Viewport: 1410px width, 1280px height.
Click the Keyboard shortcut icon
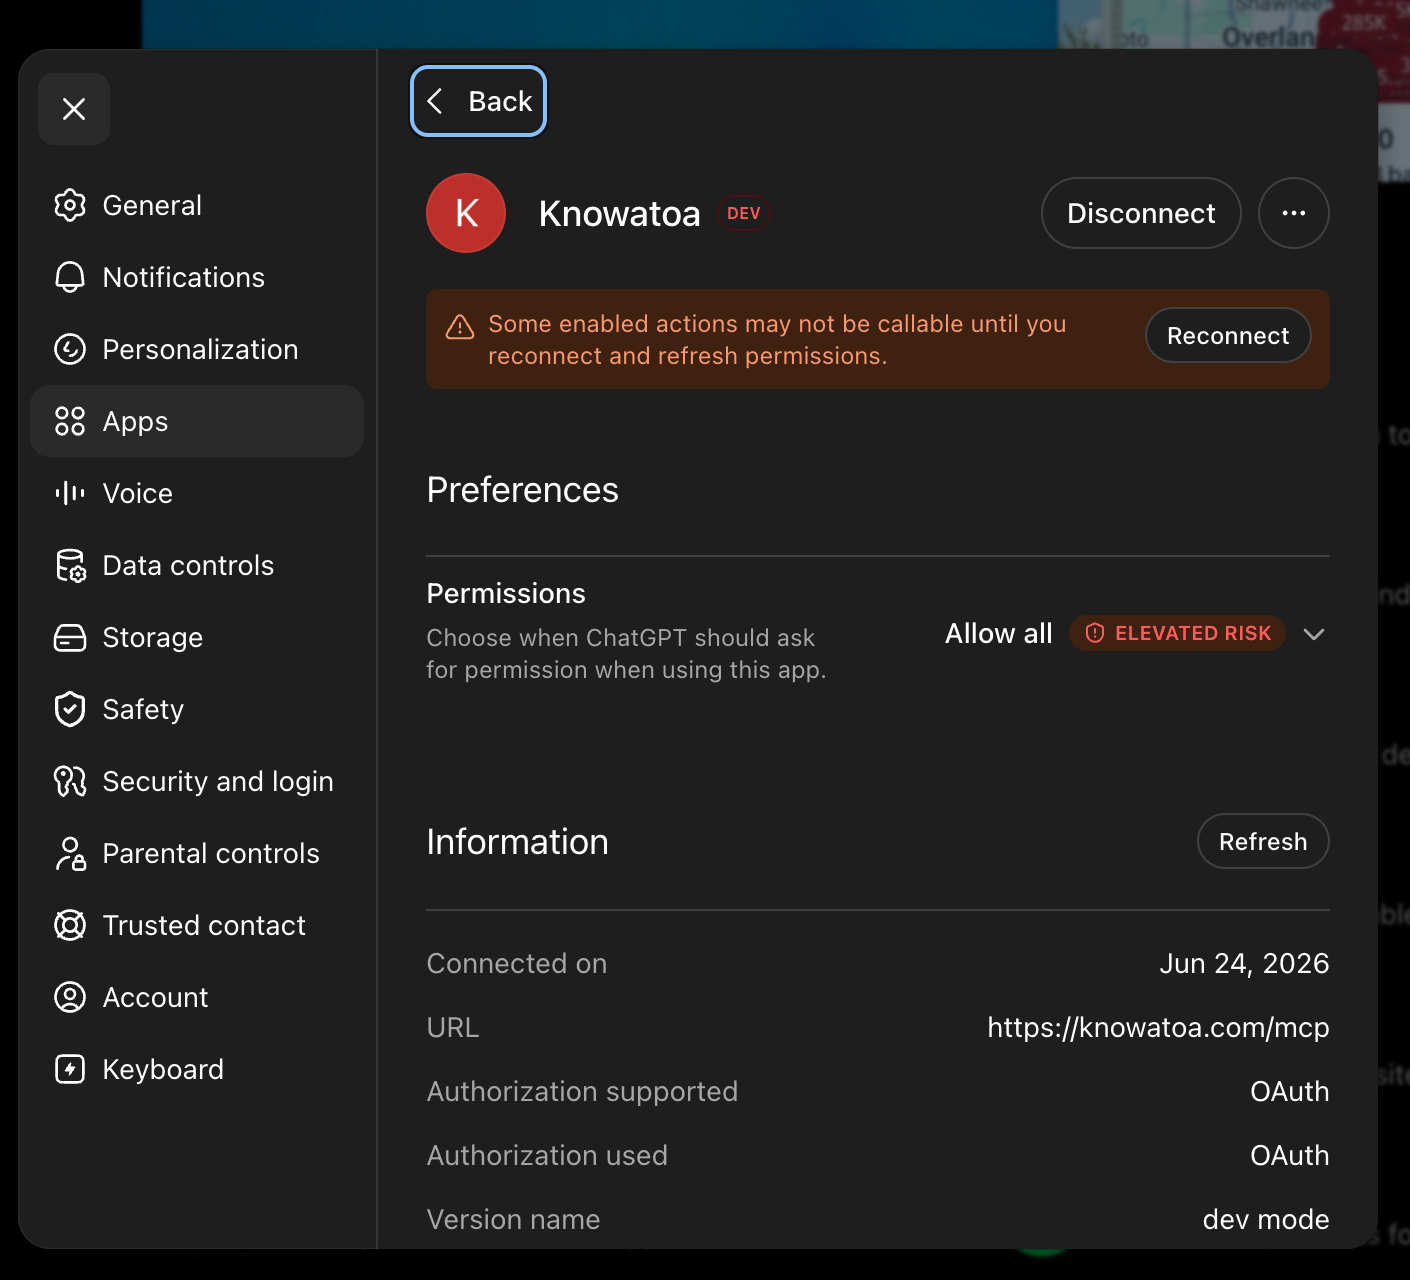[70, 1069]
